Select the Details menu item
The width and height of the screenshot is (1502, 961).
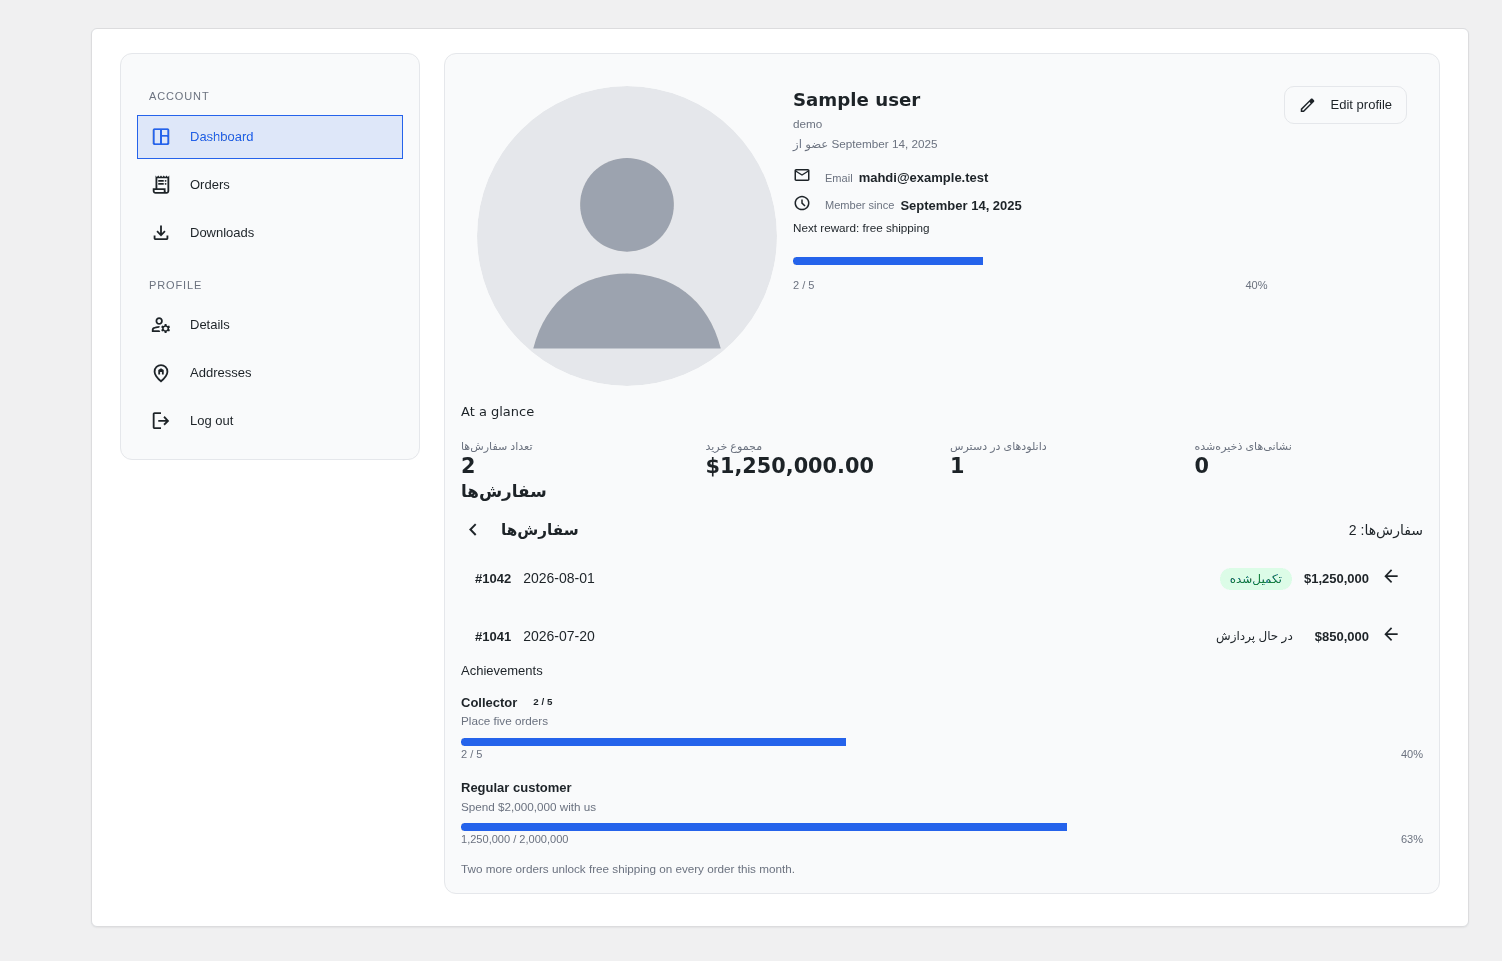point(270,325)
